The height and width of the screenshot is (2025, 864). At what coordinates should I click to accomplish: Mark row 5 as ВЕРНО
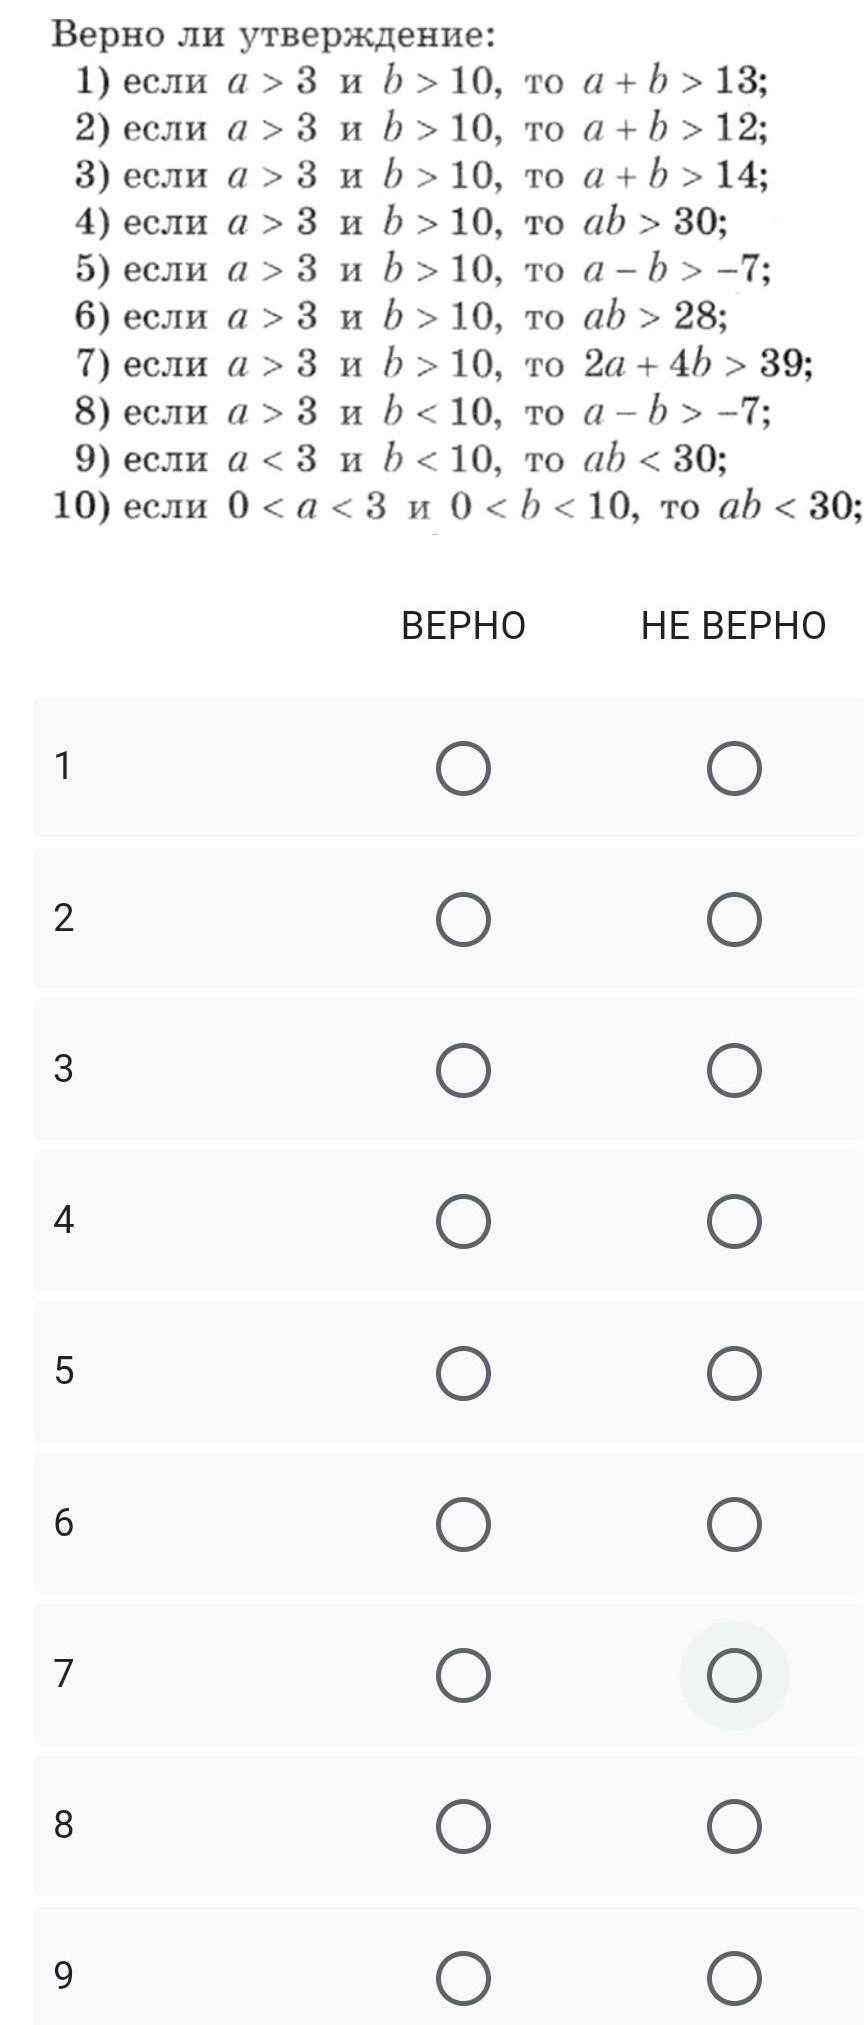(x=463, y=1373)
